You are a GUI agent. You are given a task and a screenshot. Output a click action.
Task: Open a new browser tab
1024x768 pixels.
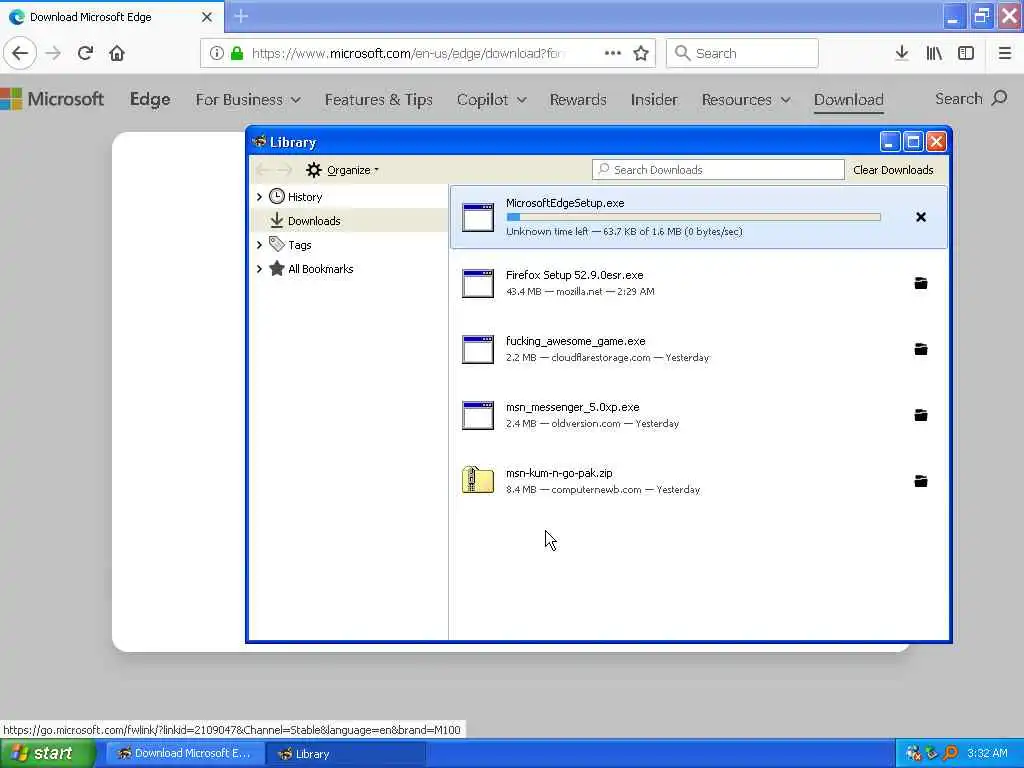pyautogui.click(x=241, y=16)
